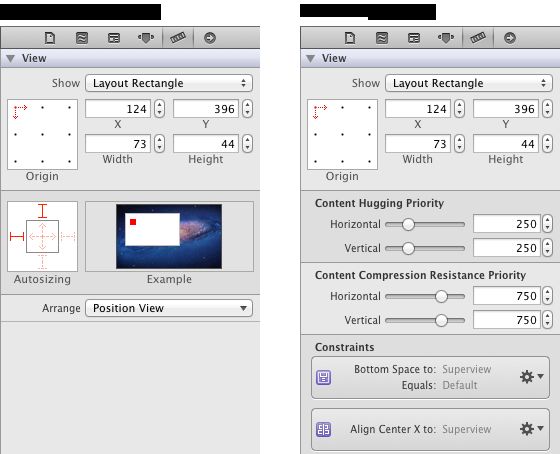
Task: Toggle top margin strut in Autosizing
Action: click(x=42, y=211)
